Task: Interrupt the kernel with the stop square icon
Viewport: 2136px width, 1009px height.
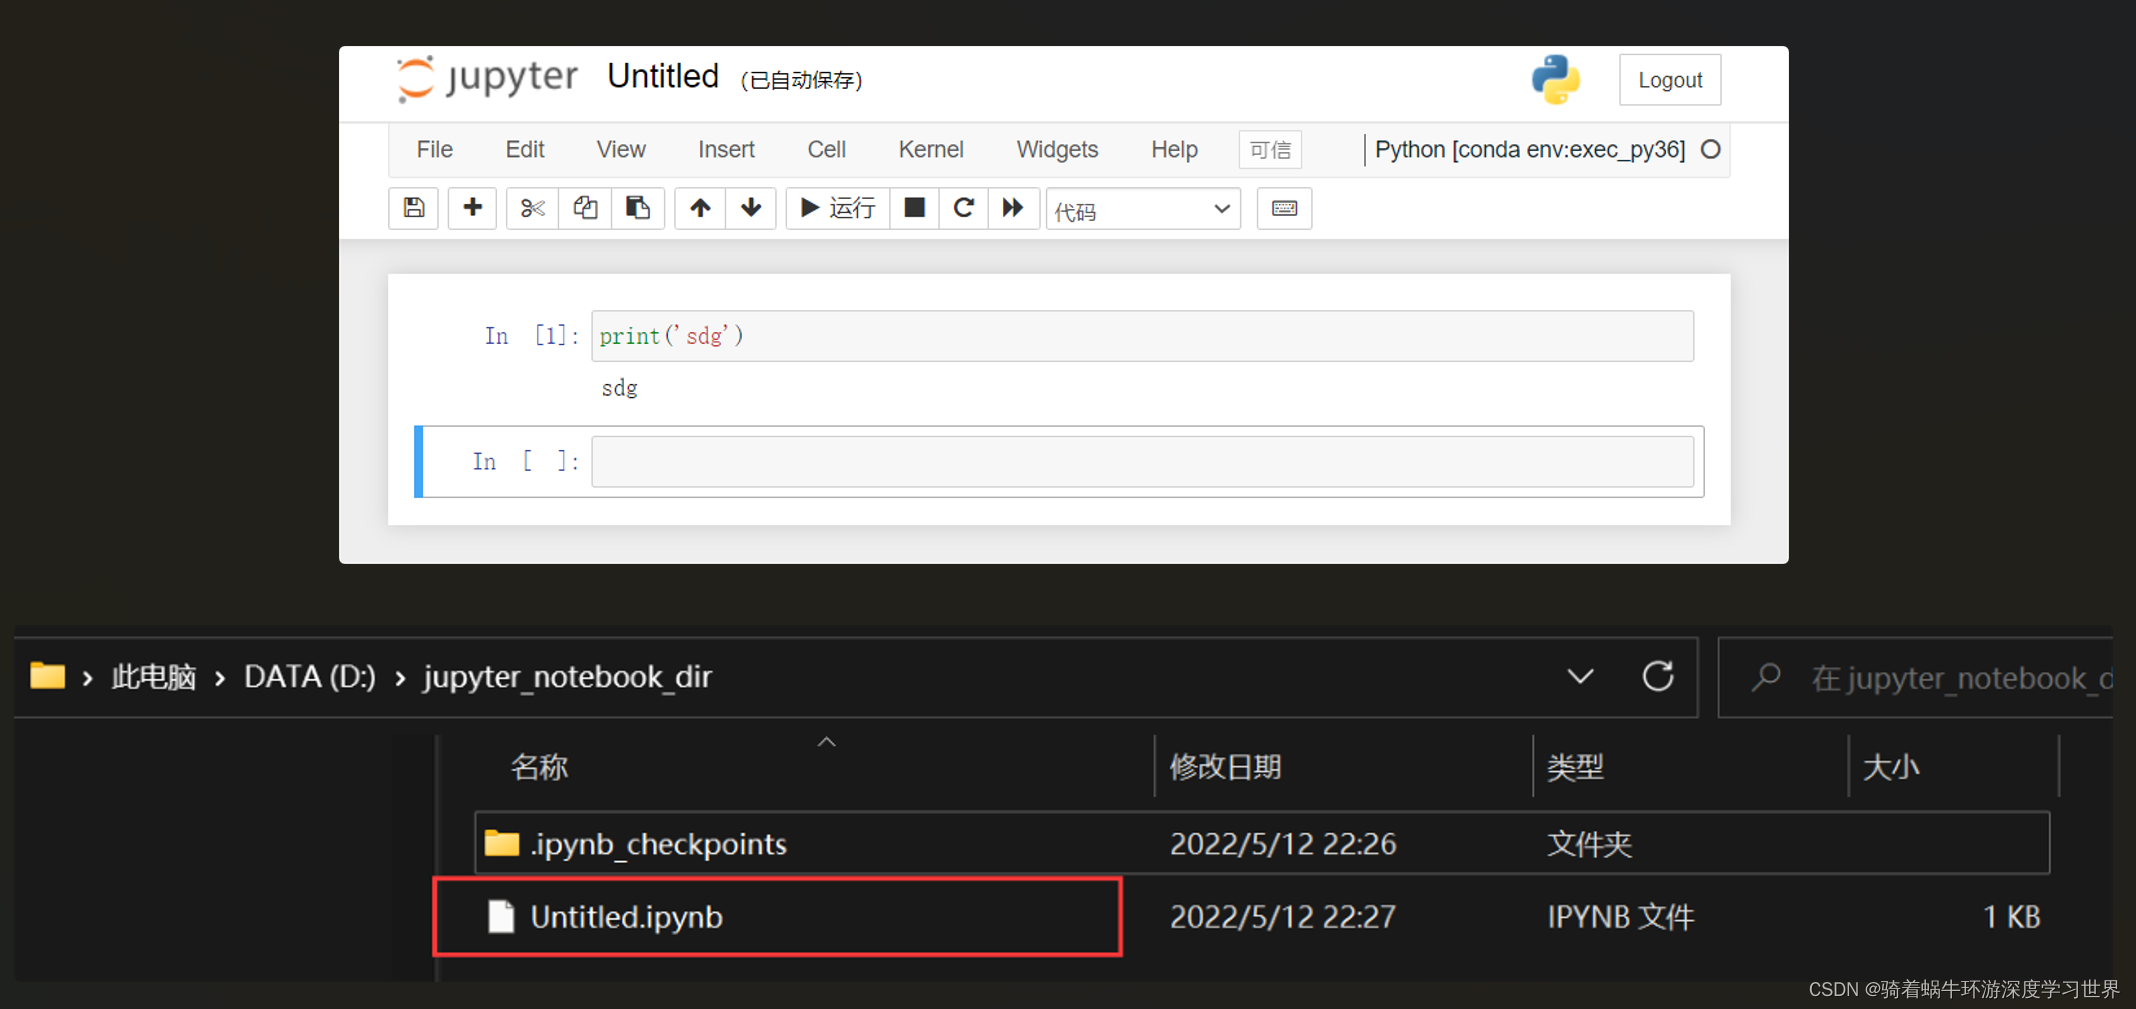Action: pos(914,208)
